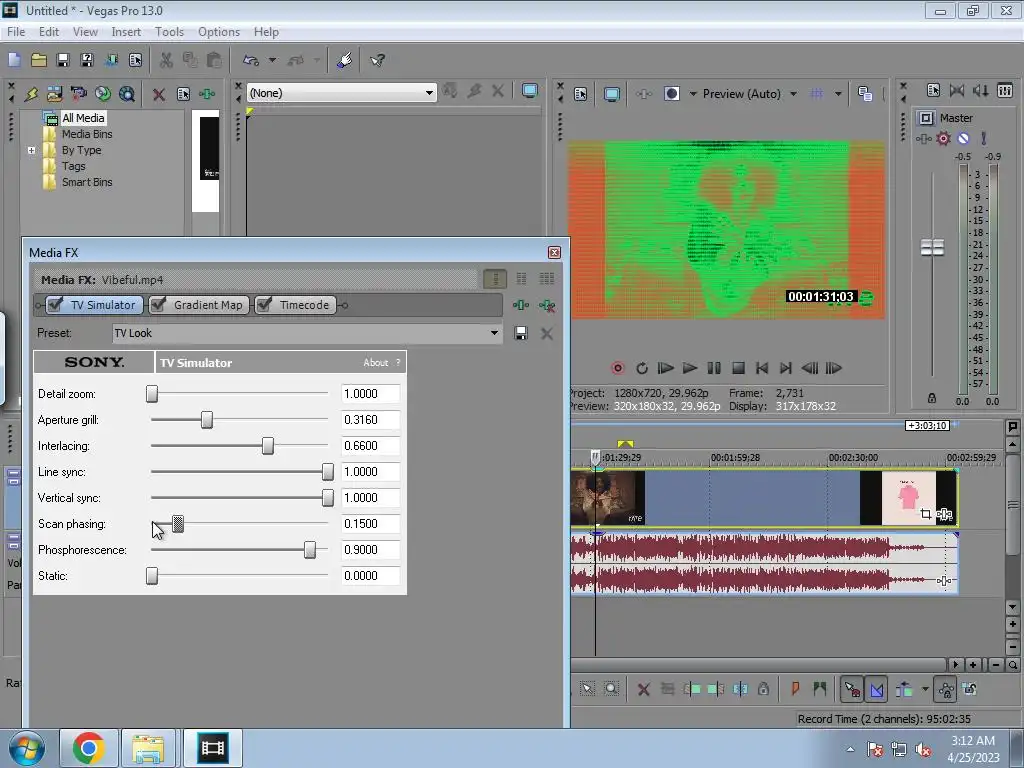Click the Split Screen View icon in preview

pyautogui.click(x=671, y=94)
